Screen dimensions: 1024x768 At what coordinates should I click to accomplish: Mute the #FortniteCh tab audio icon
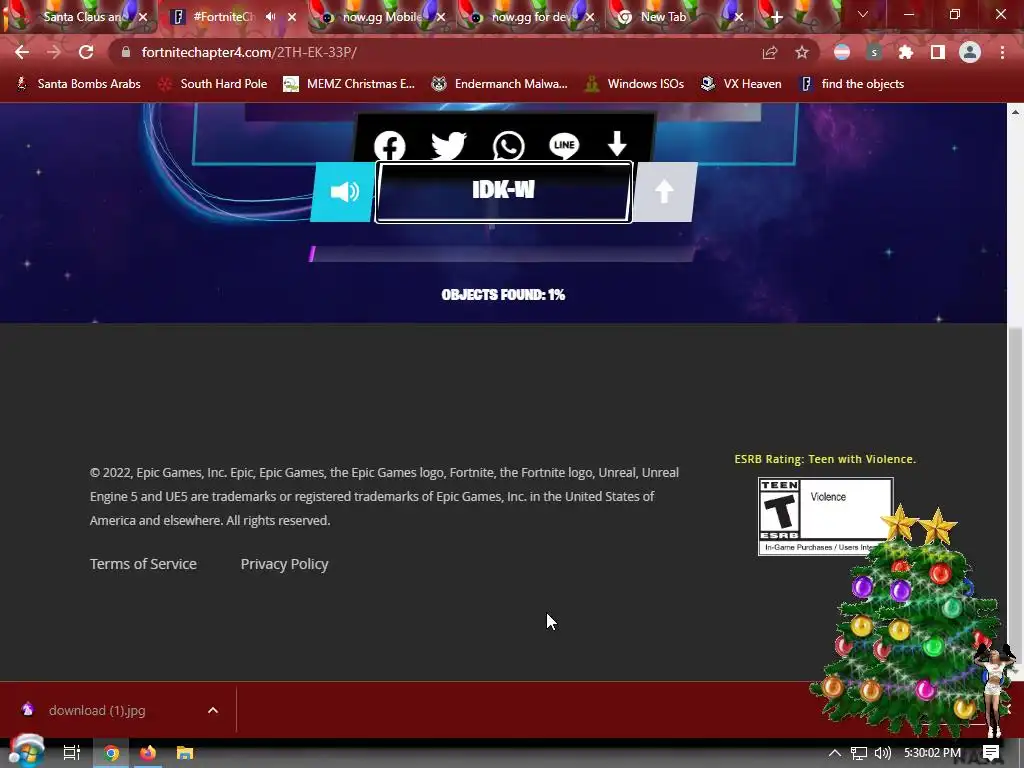[270, 17]
